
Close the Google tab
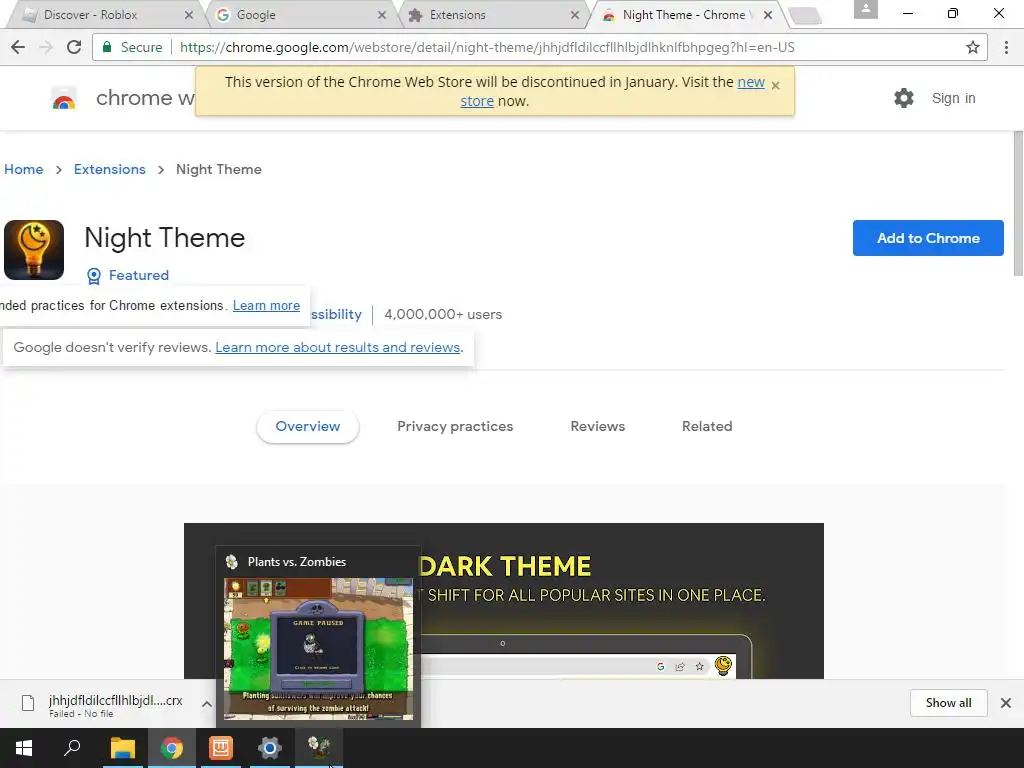pyautogui.click(x=381, y=15)
